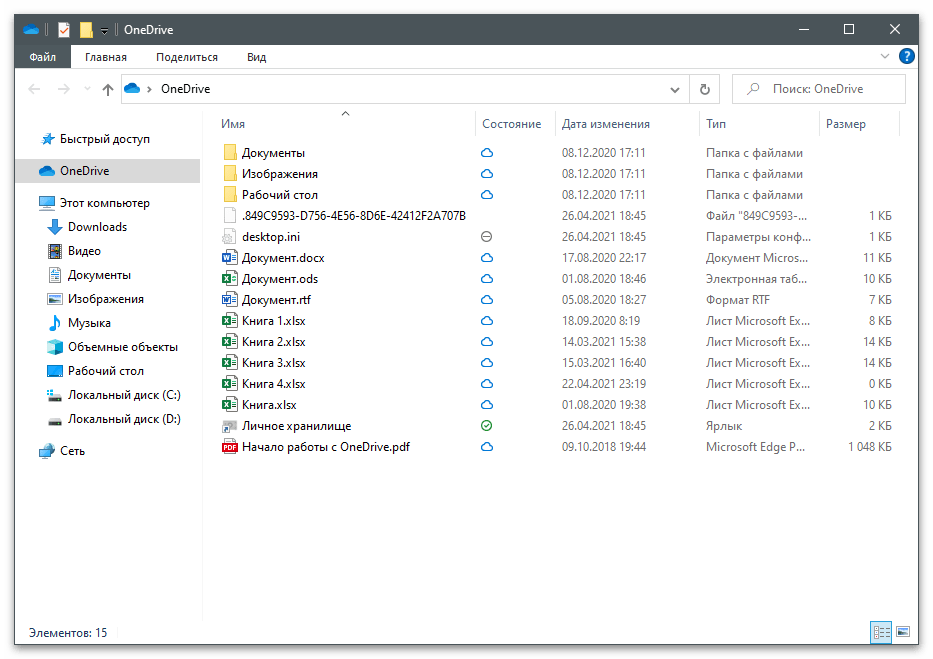Go back with the left arrow button
933x659 pixels.
[x=35, y=89]
